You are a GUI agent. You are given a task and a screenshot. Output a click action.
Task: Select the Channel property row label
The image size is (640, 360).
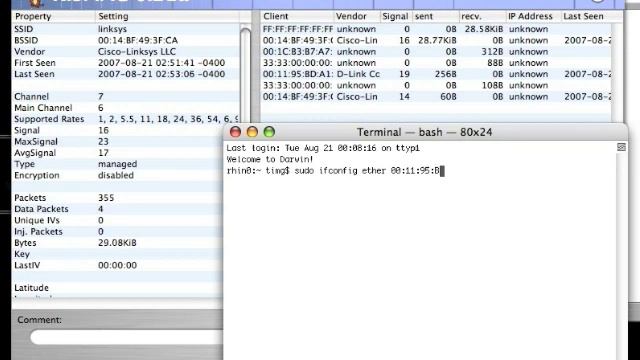(x=31, y=97)
